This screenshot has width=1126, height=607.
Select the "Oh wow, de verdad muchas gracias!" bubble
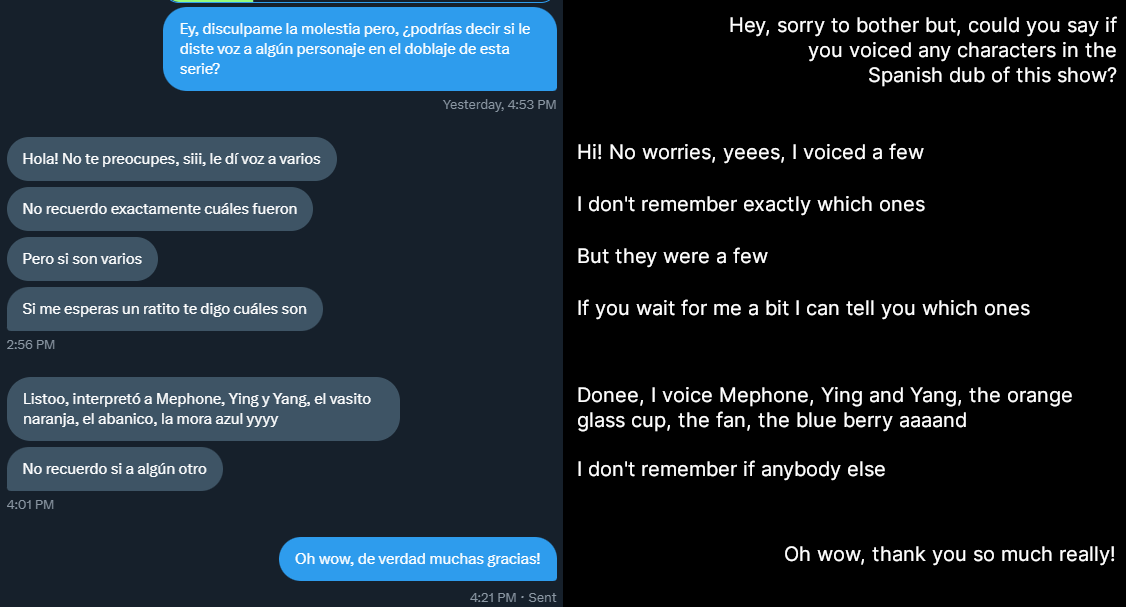[x=417, y=559]
